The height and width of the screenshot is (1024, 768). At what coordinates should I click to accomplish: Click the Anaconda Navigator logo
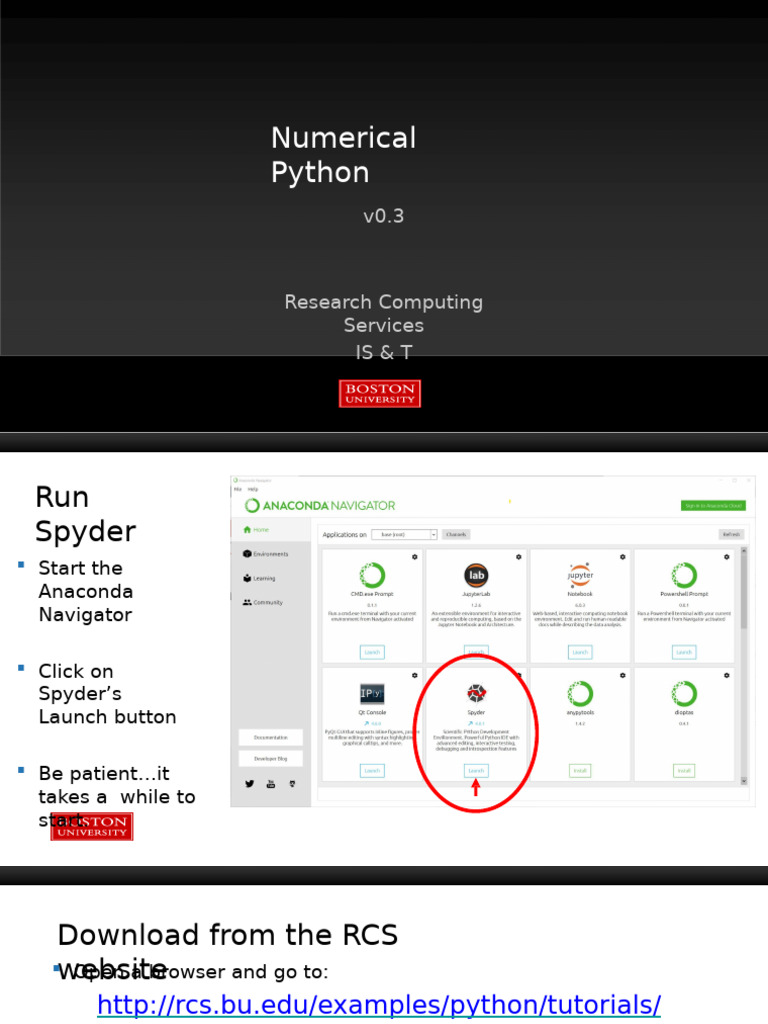[320, 505]
